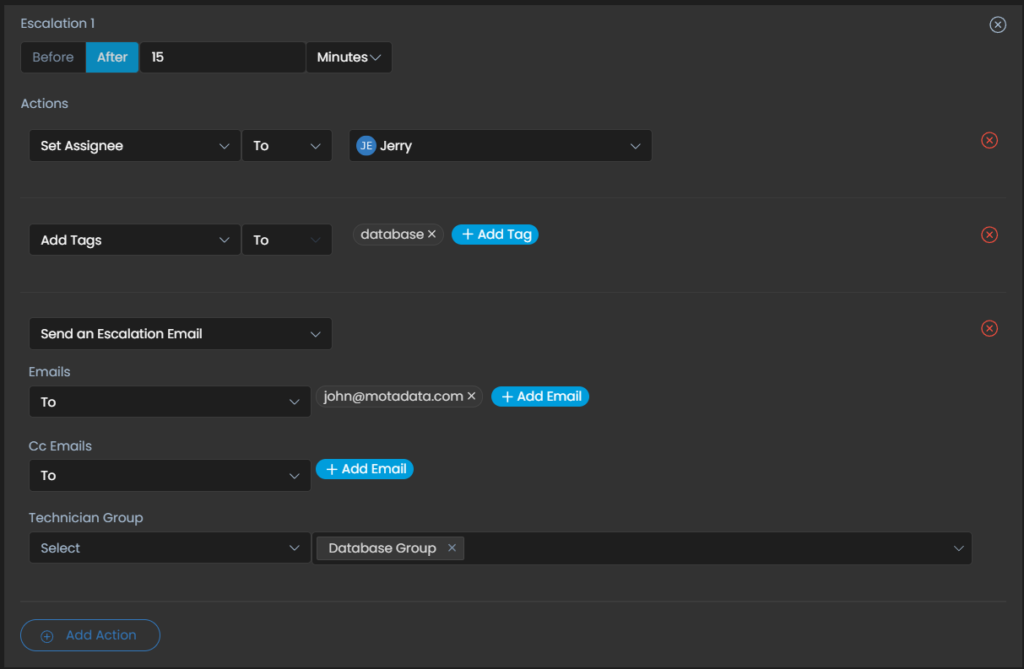
Task: Remove Database Group from technician groups
Action: click(452, 548)
